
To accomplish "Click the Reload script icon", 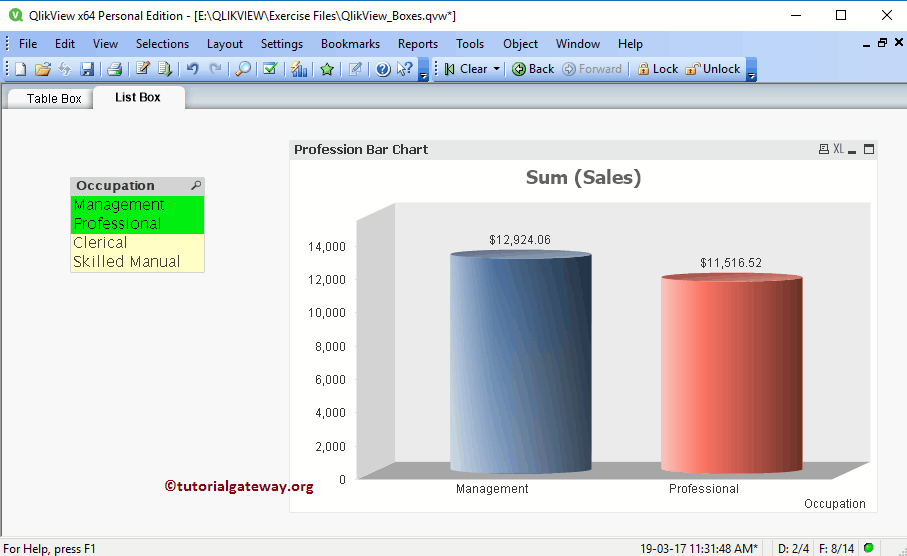I will click(x=165, y=69).
